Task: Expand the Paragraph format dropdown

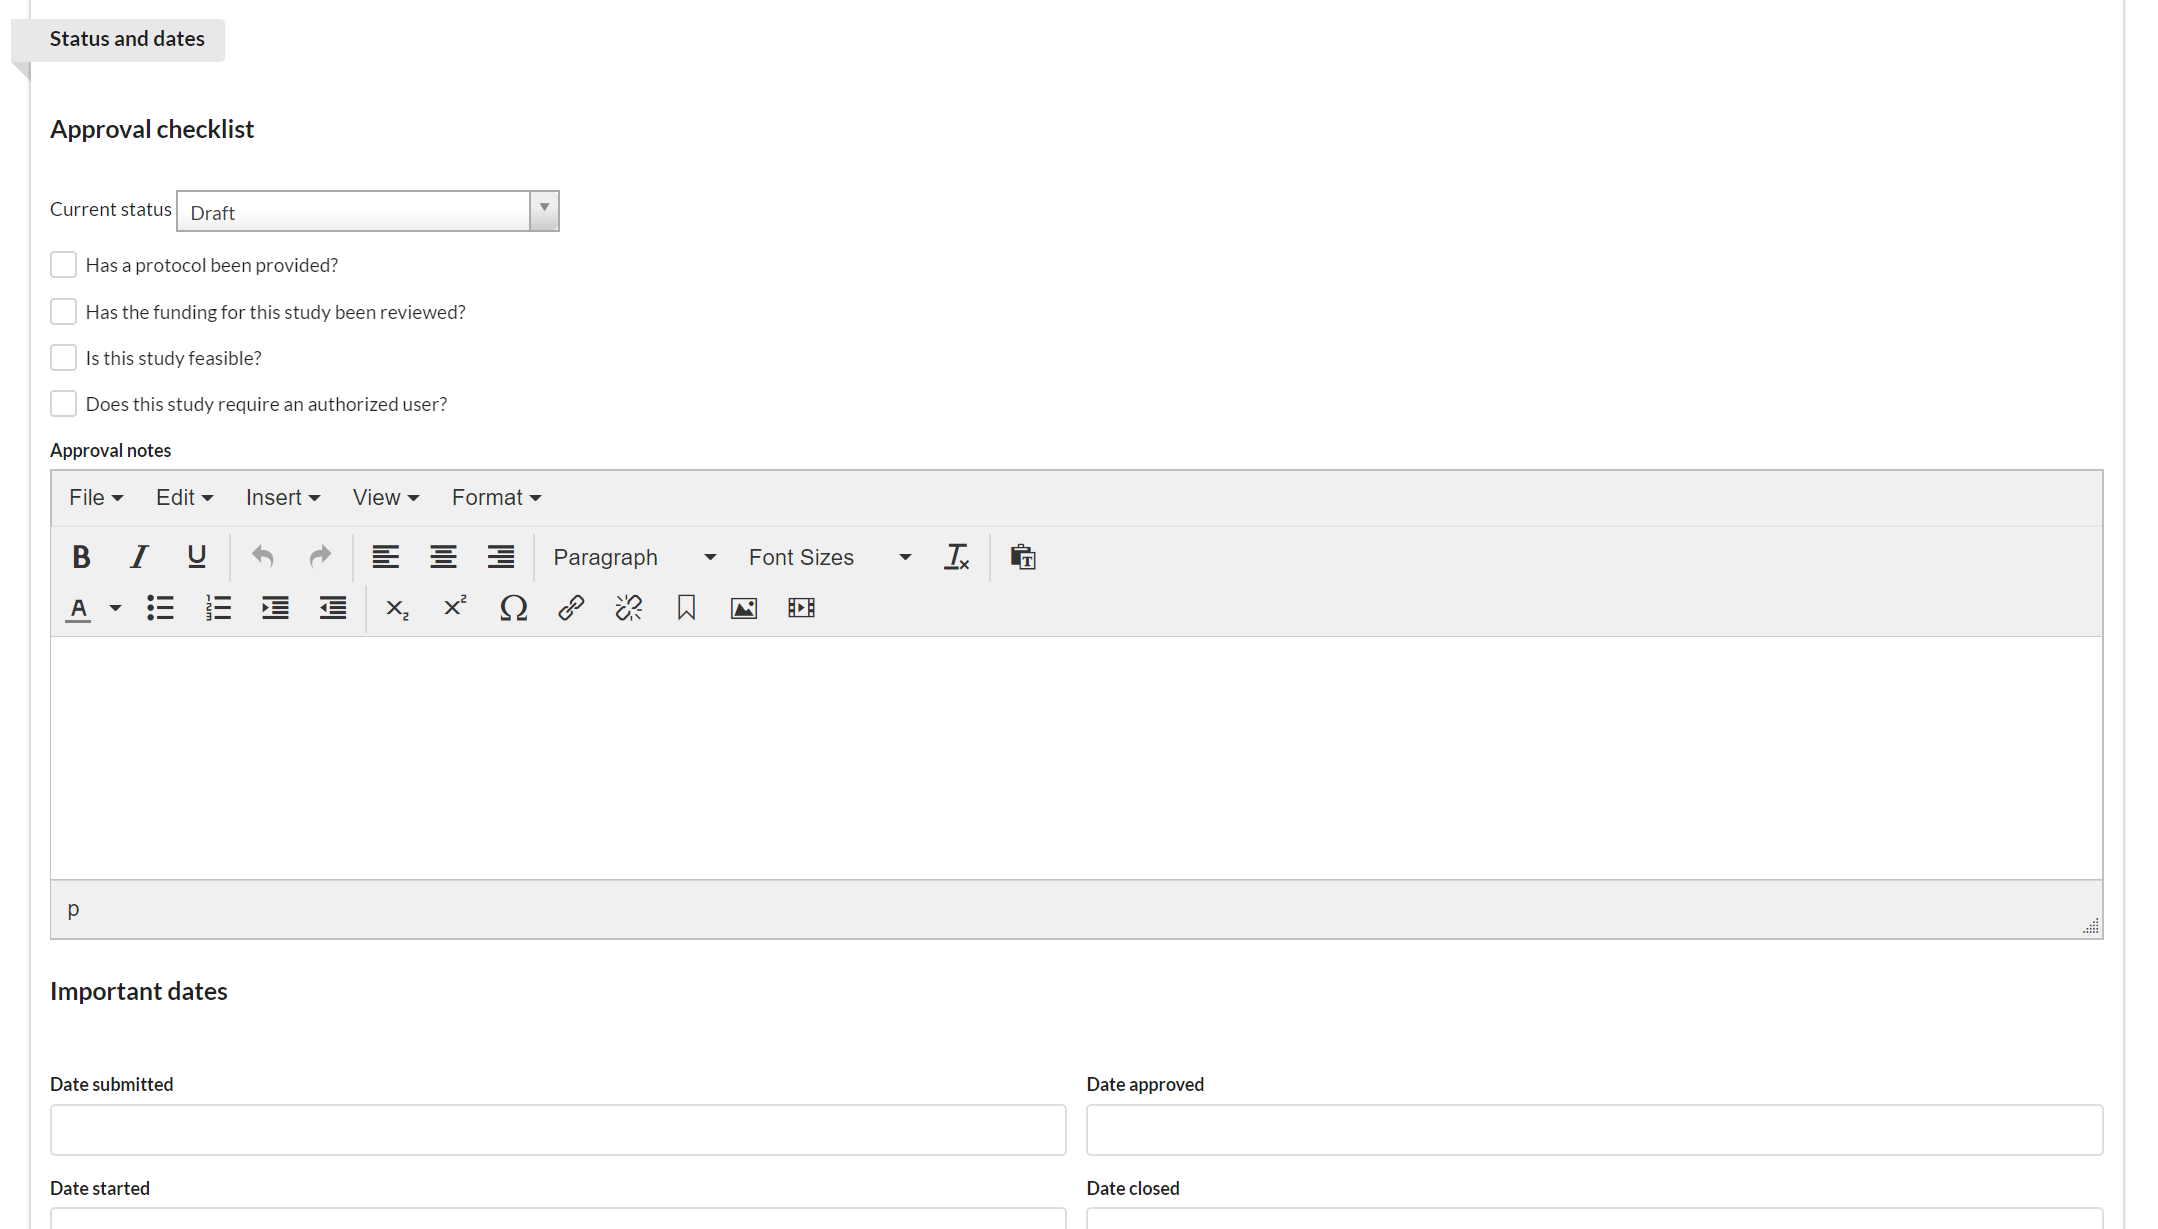Action: tap(634, 557)
